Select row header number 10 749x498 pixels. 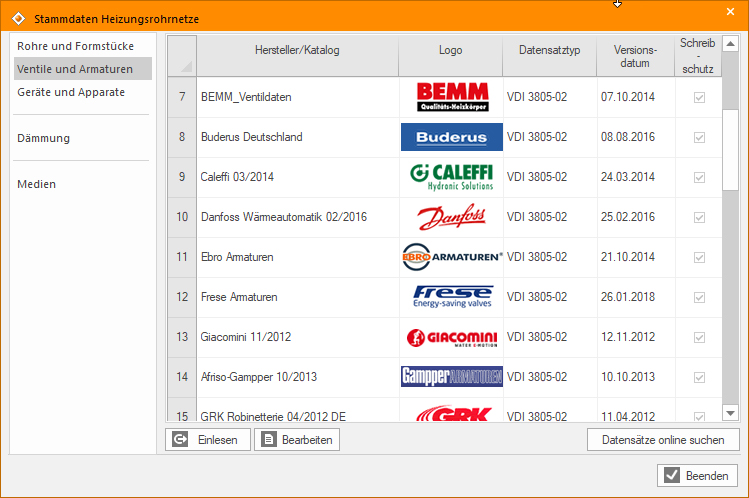click(182, 217)
